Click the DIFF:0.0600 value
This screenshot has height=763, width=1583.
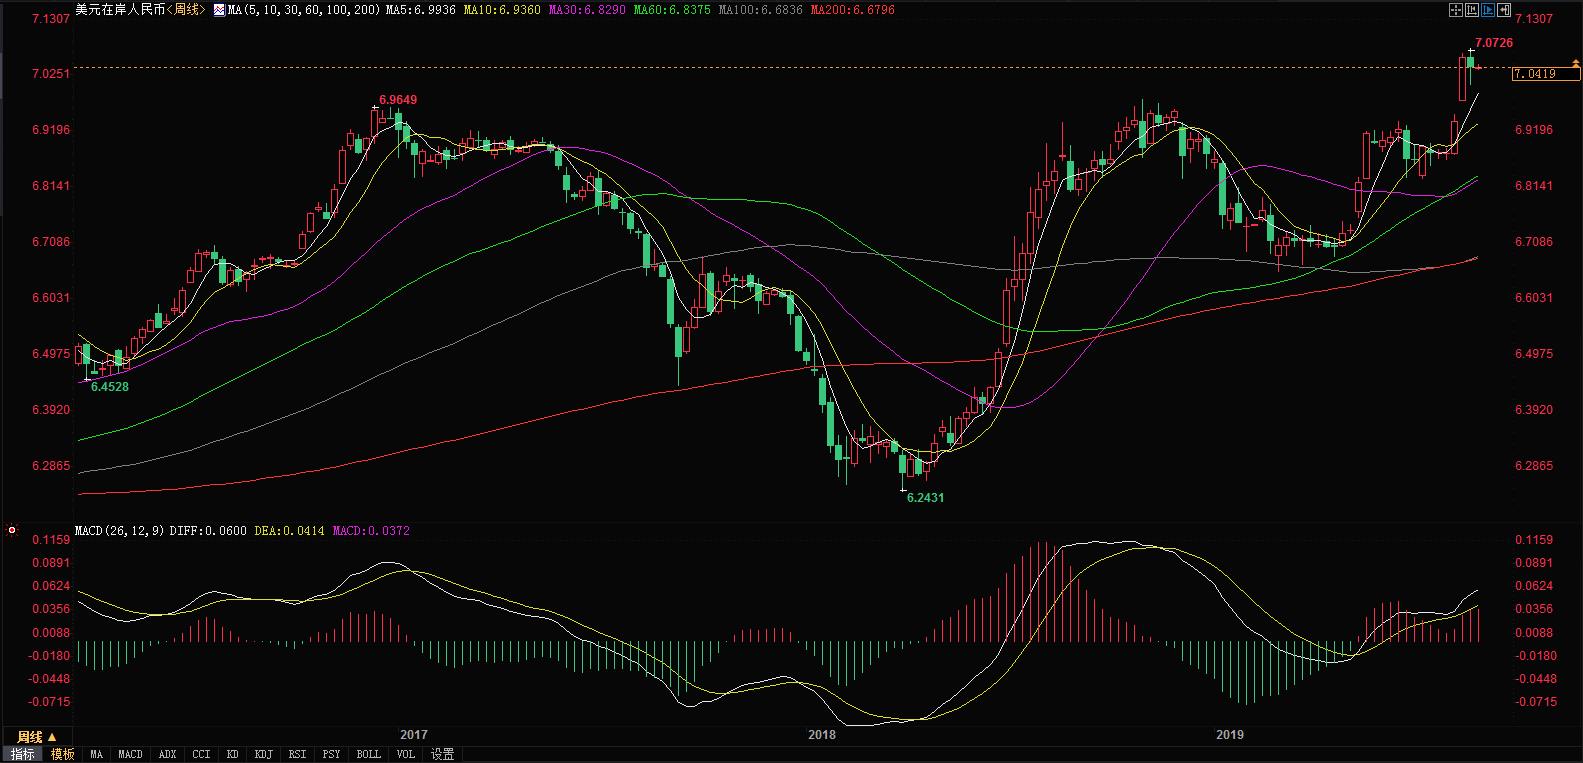point(208,531)
